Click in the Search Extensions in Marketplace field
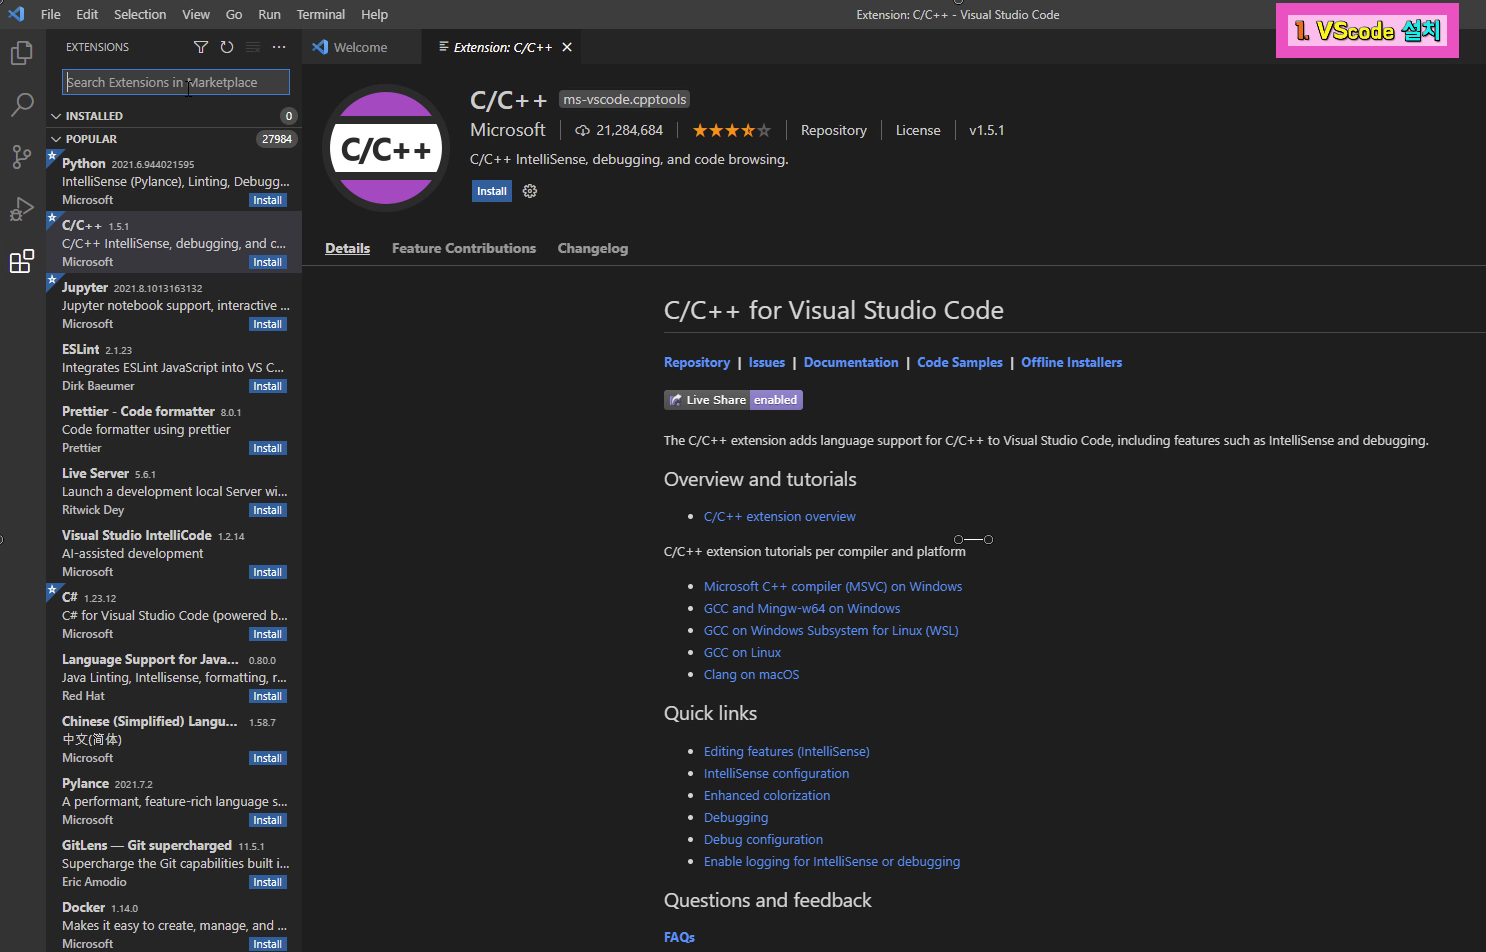 point(176,82)
